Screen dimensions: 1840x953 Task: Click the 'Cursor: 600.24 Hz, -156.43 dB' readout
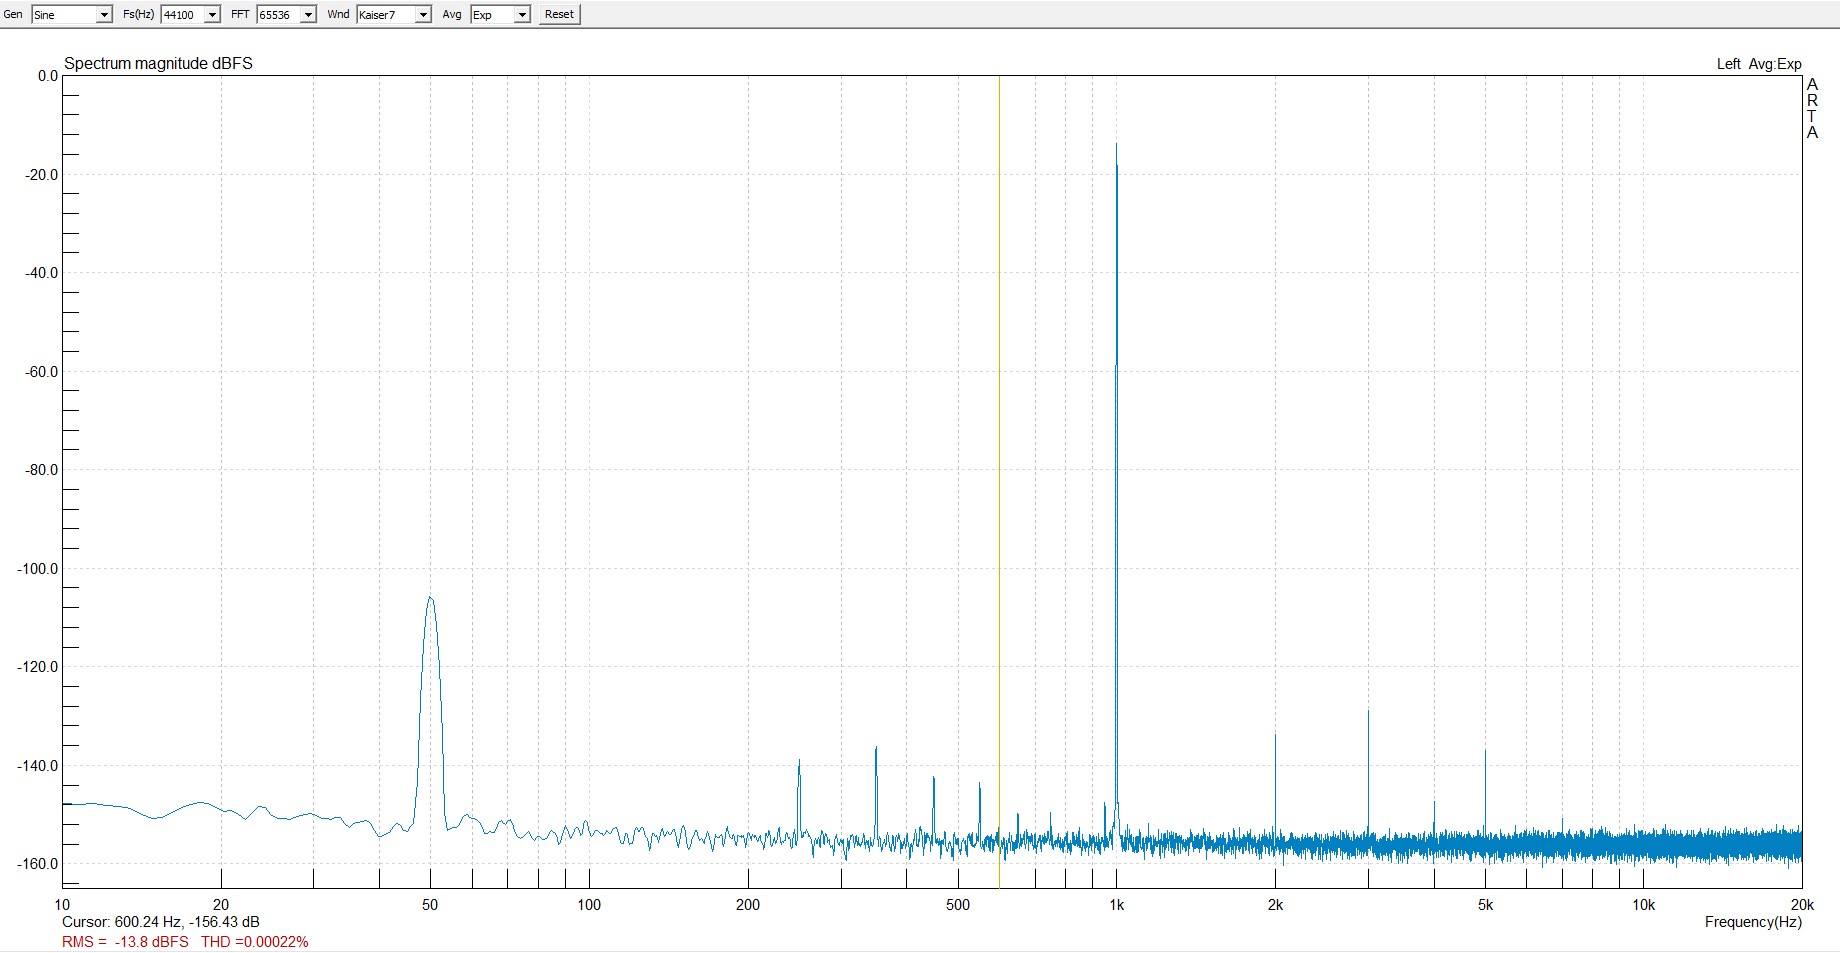click(161, 922)
